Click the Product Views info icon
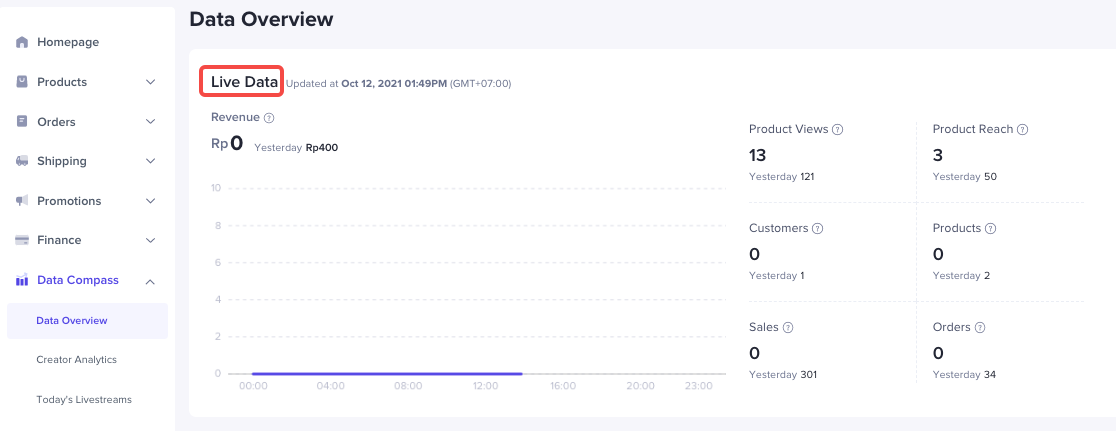Screen dimensions: 1116x431 pyautogui.click(x=838, y=130)
